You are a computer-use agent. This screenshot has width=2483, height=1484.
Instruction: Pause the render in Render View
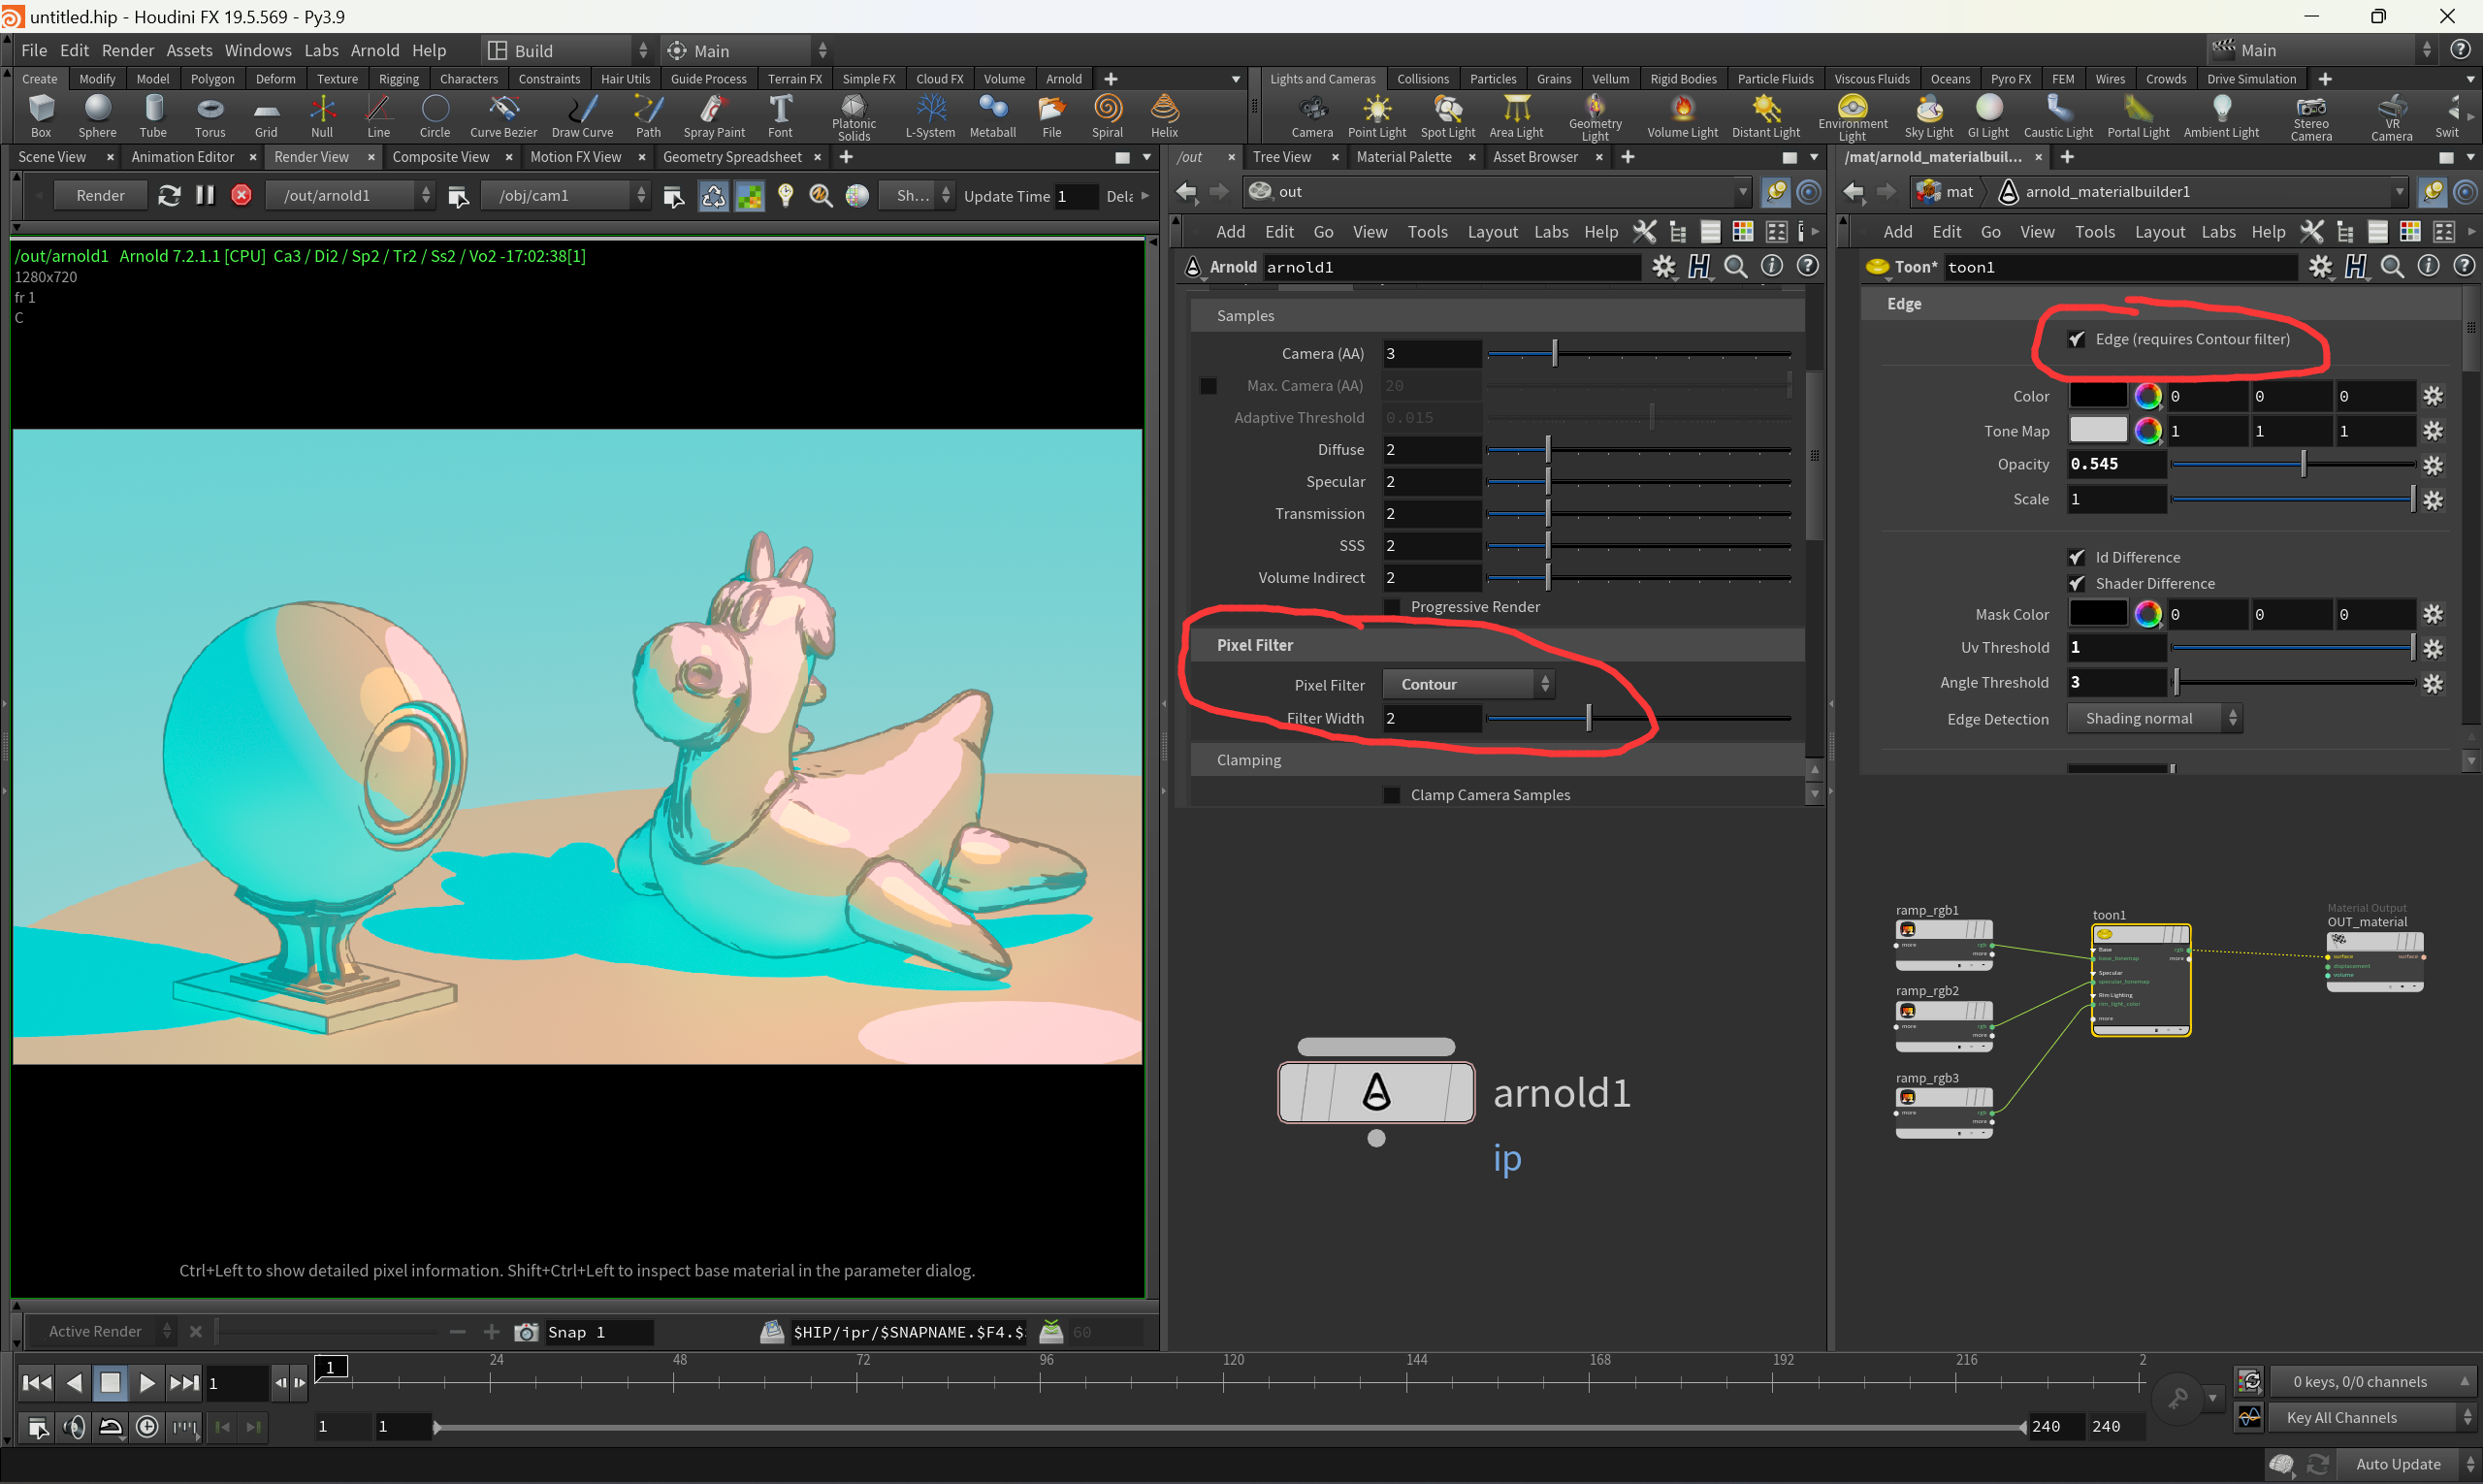coord(205,195)
